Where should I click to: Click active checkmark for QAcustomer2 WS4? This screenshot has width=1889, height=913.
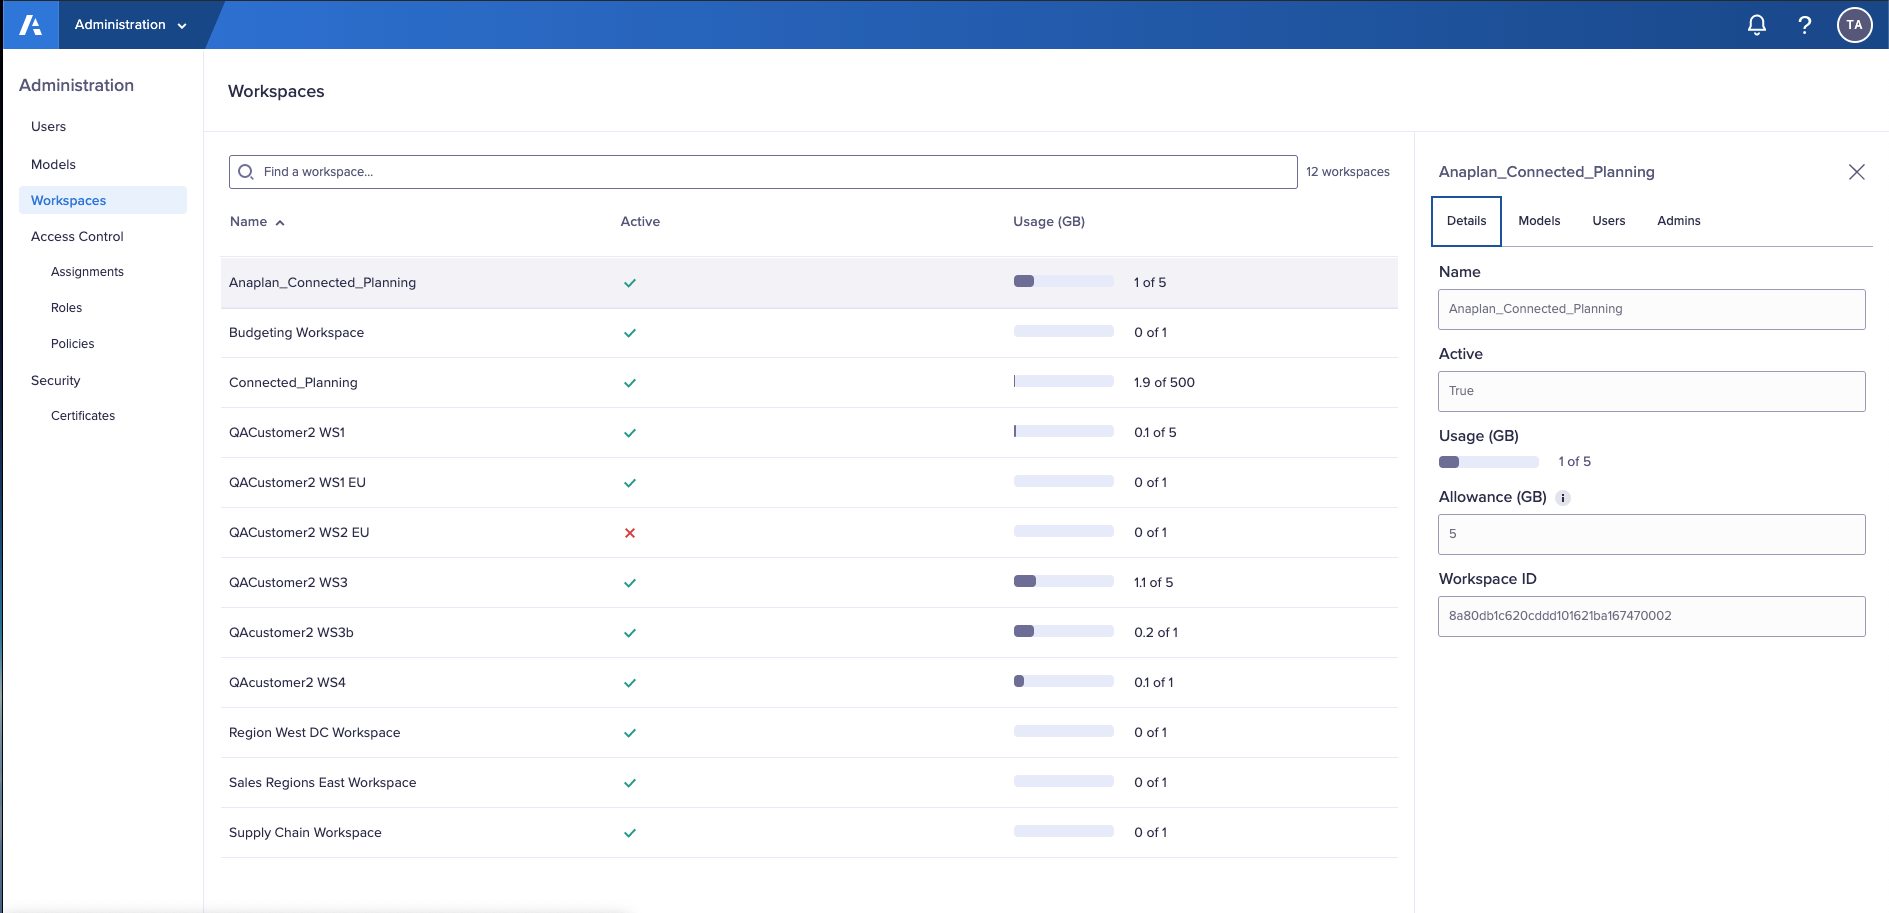(x=630, y=683)
